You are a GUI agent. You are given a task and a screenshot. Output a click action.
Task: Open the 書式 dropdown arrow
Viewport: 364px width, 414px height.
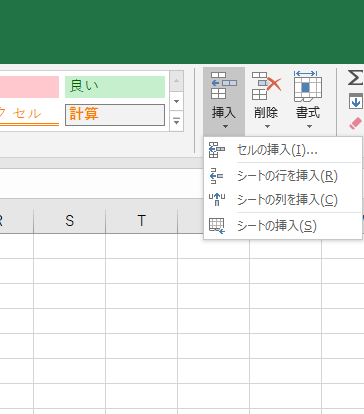click(x=309, y=127)
